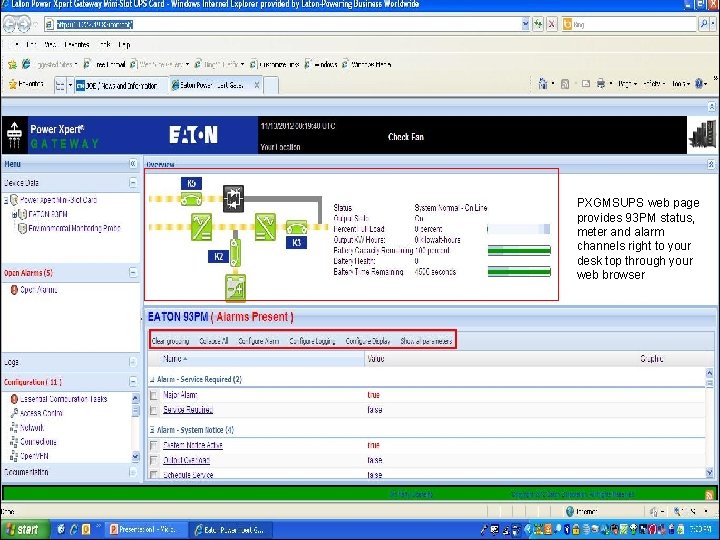
Task: Tick the Major Alarm checkbox
Action: pyautogui.click(x=154, y=395)
